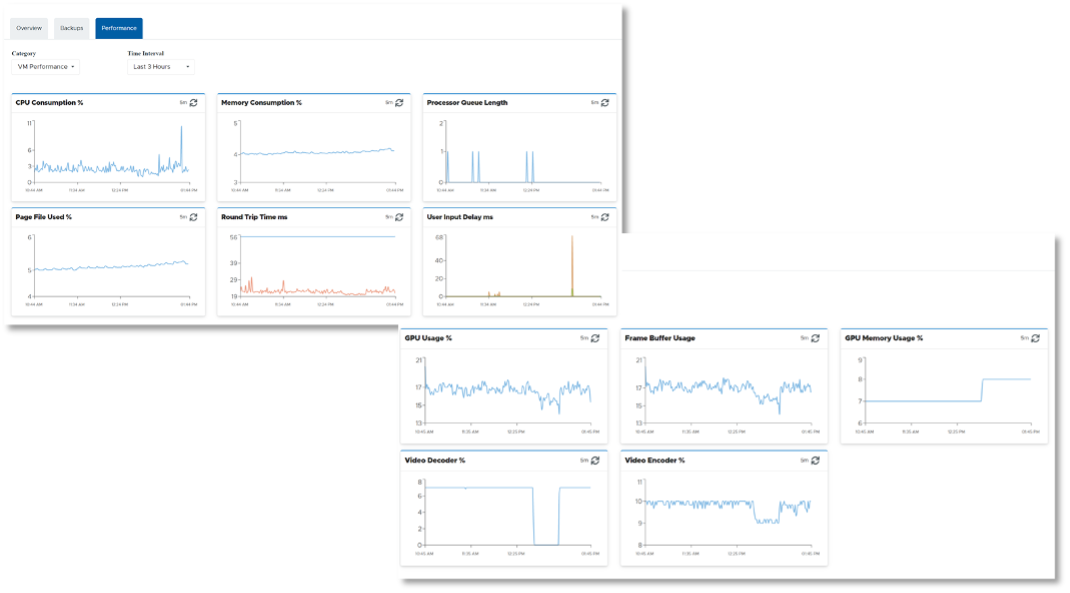Refresh the GPU Memory Usage % chart

(1035, 338)
